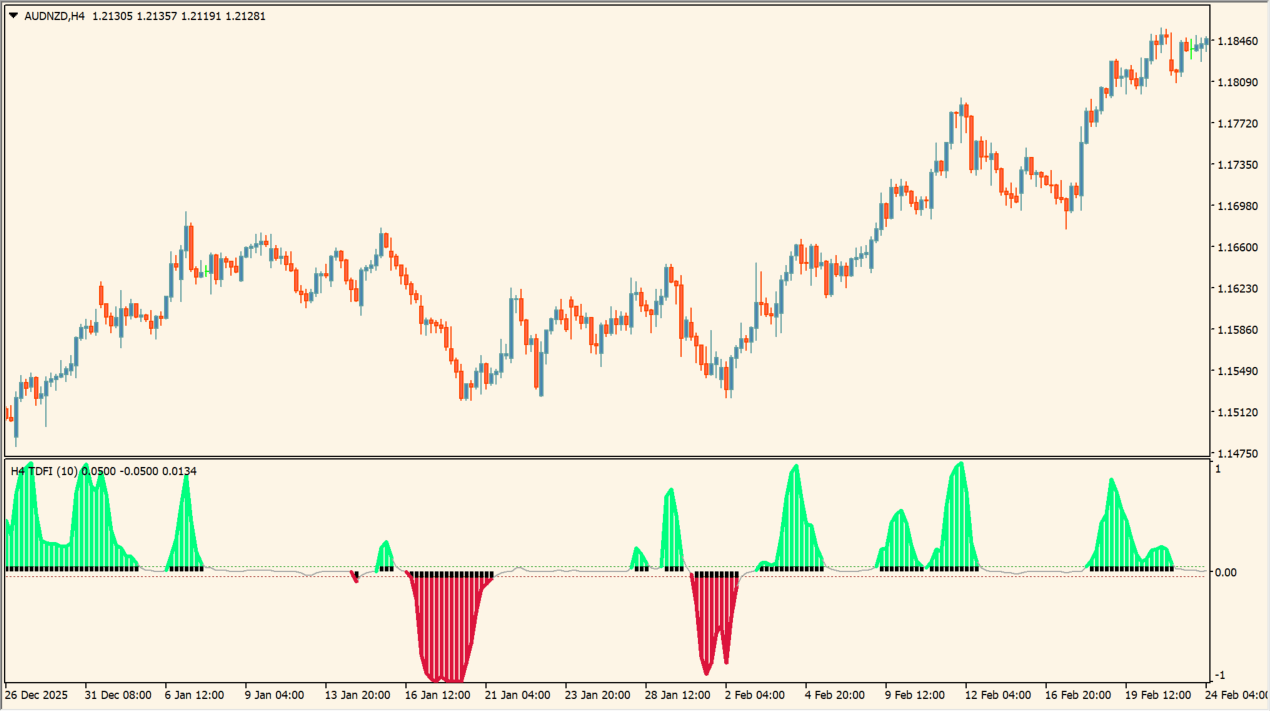The height and width of the screenshot is (711, 1270).
Task: Click the largest red TDFI histogram near 16 Jan
Action: 445,630
